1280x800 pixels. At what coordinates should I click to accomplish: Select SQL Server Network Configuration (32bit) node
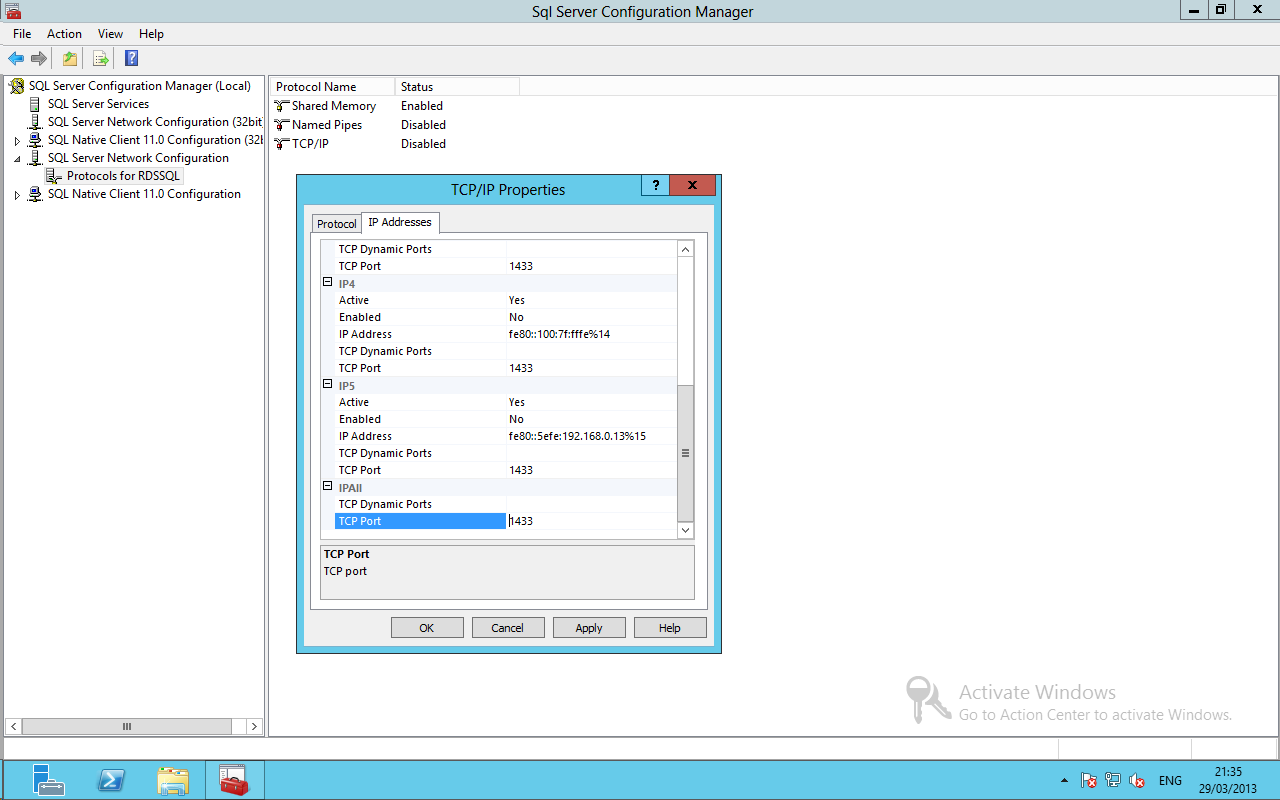tap(154, 122)
